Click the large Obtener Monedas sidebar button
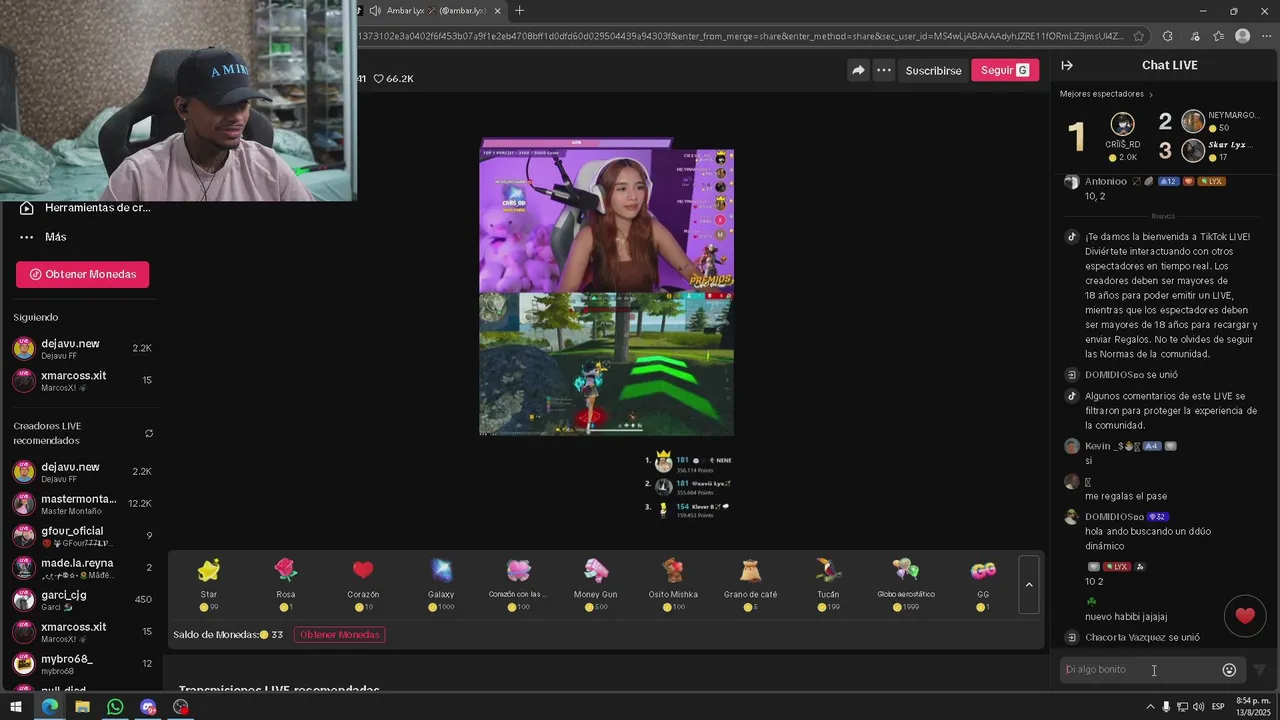 (x=82, y=274)
